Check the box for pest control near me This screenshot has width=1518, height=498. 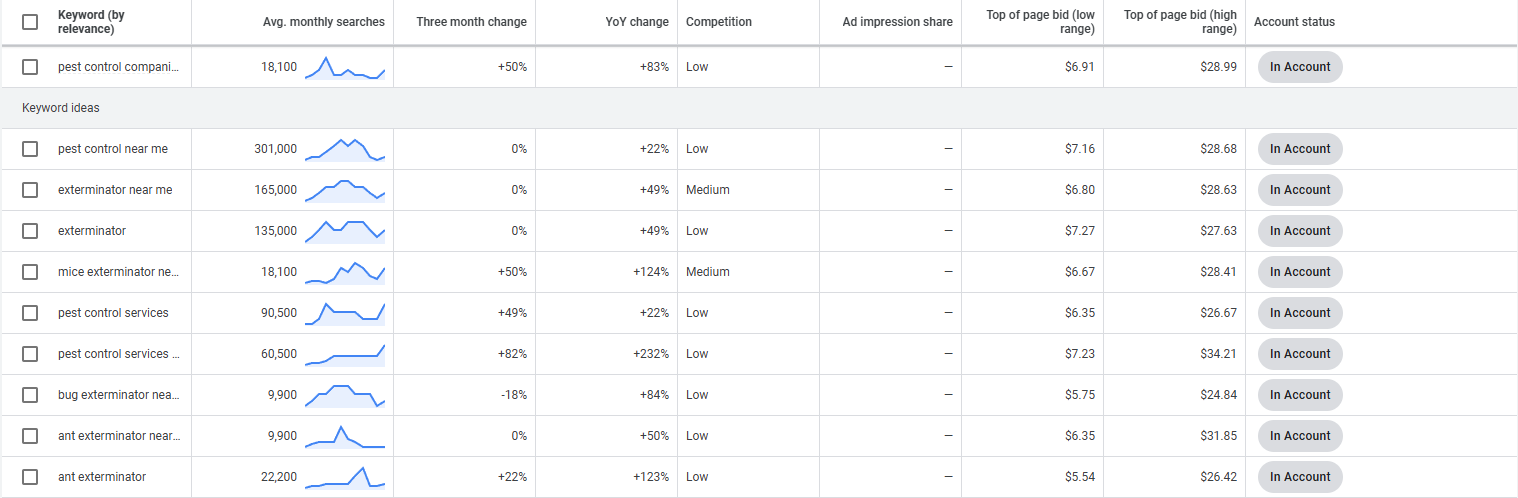click(30, 149)
